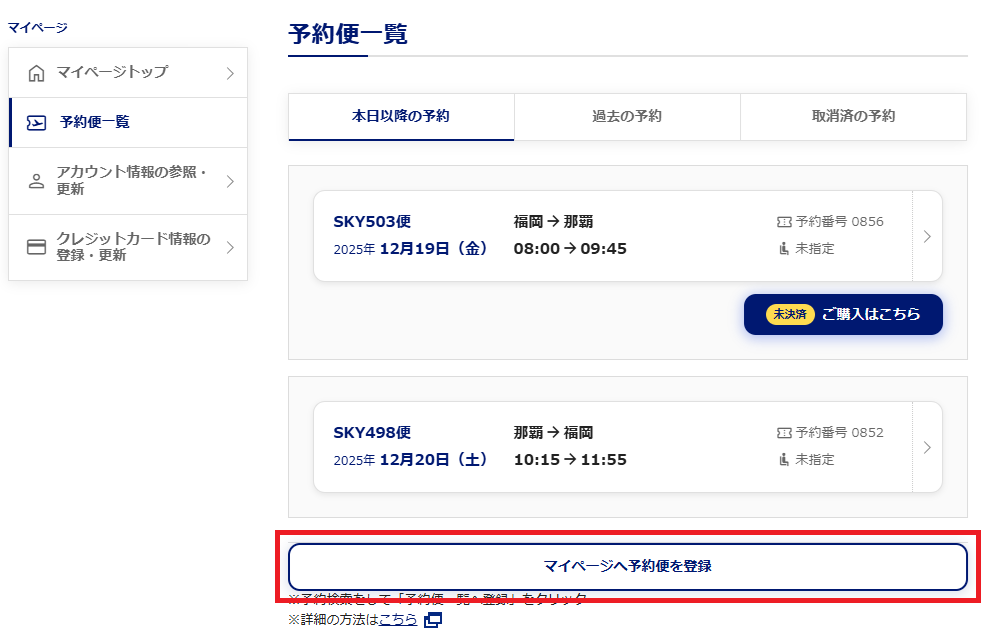Open SKY498便 details via right chevron
The width and height of the screenshot is (983, 640).
927,448
